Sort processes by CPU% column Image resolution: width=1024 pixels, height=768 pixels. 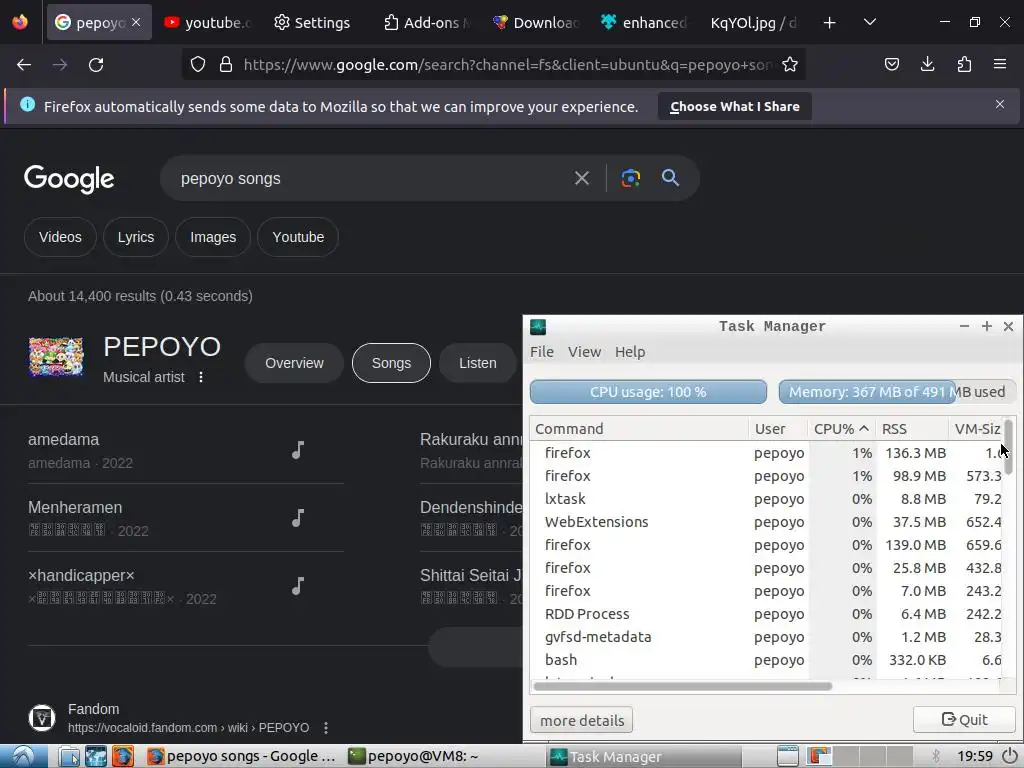pos(841,429)
